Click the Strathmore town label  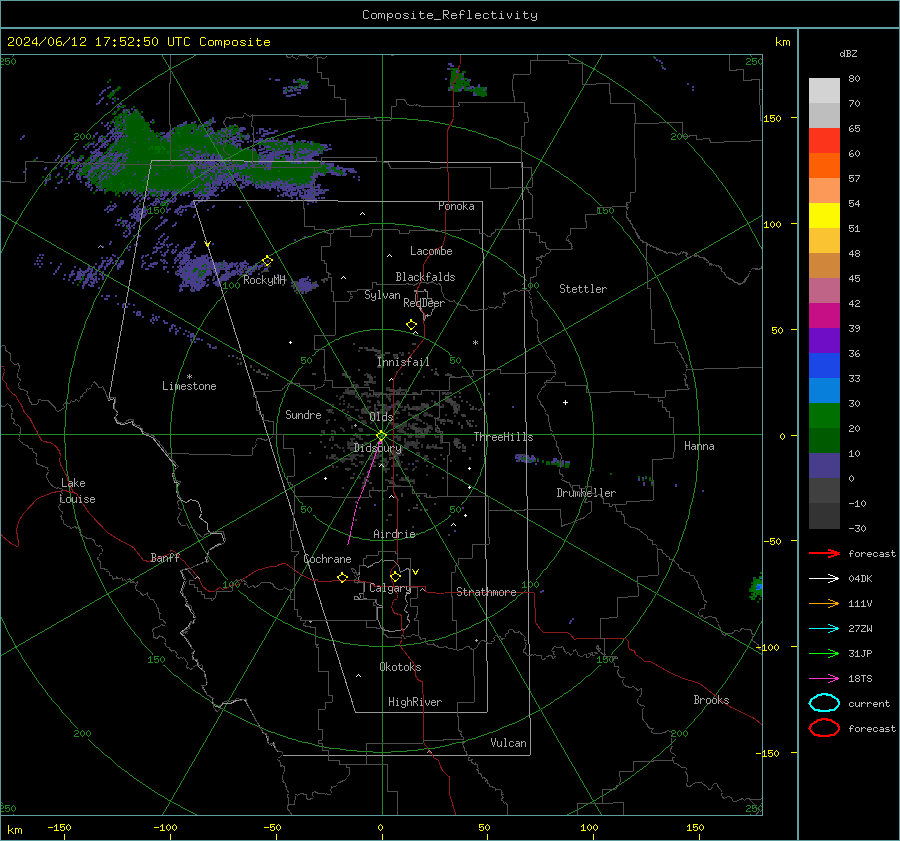[486, 592]
